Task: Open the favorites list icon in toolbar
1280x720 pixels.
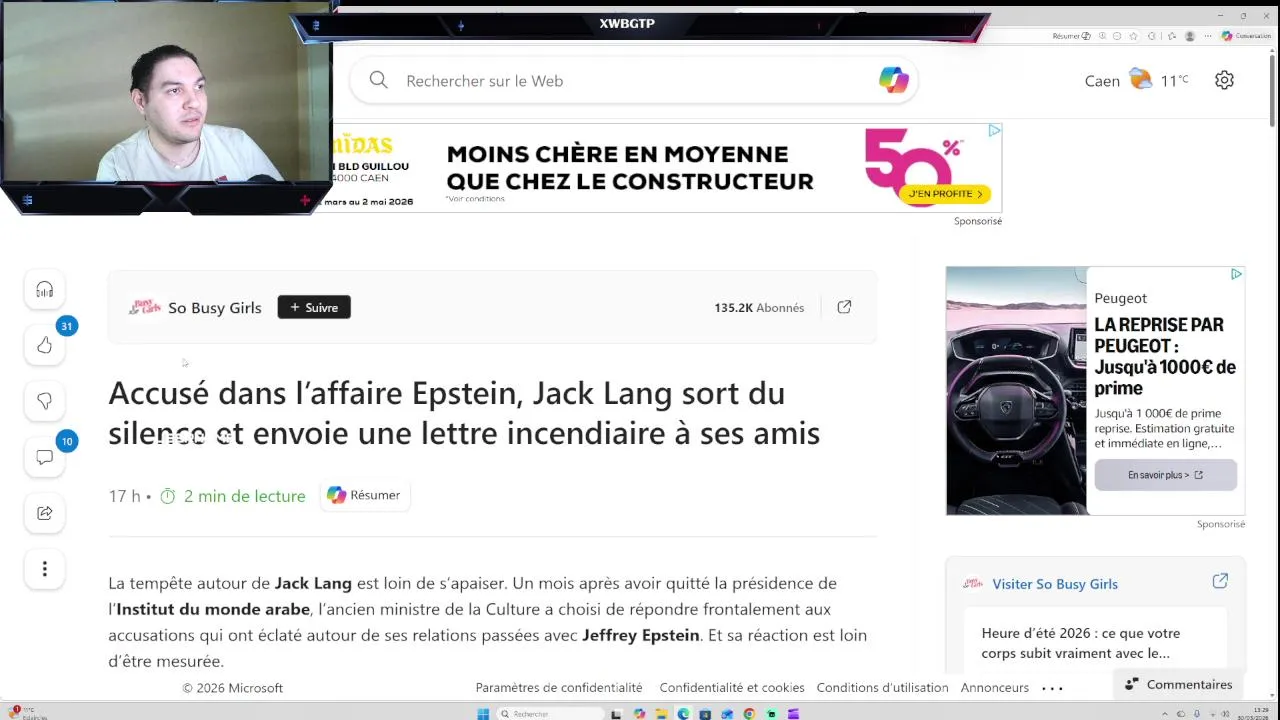Action: pos(1171,36)
